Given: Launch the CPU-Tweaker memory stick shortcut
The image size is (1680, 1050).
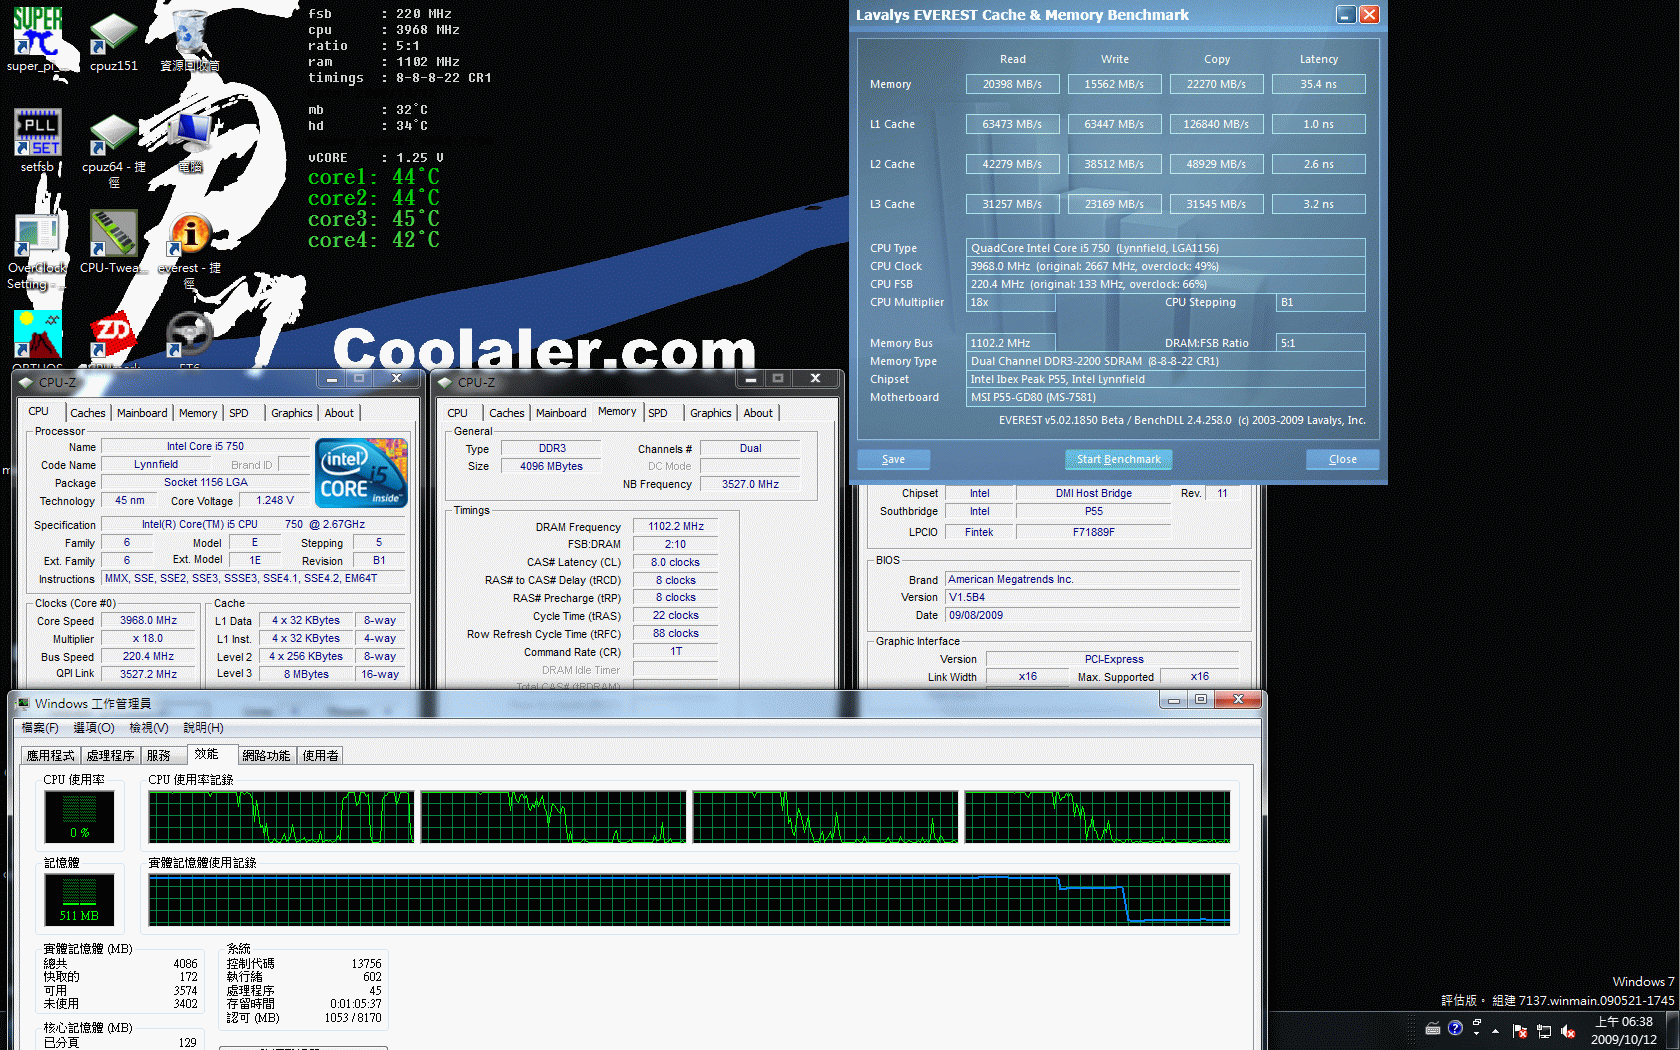Looking at the screenshot, I should [x=114, y=242].
